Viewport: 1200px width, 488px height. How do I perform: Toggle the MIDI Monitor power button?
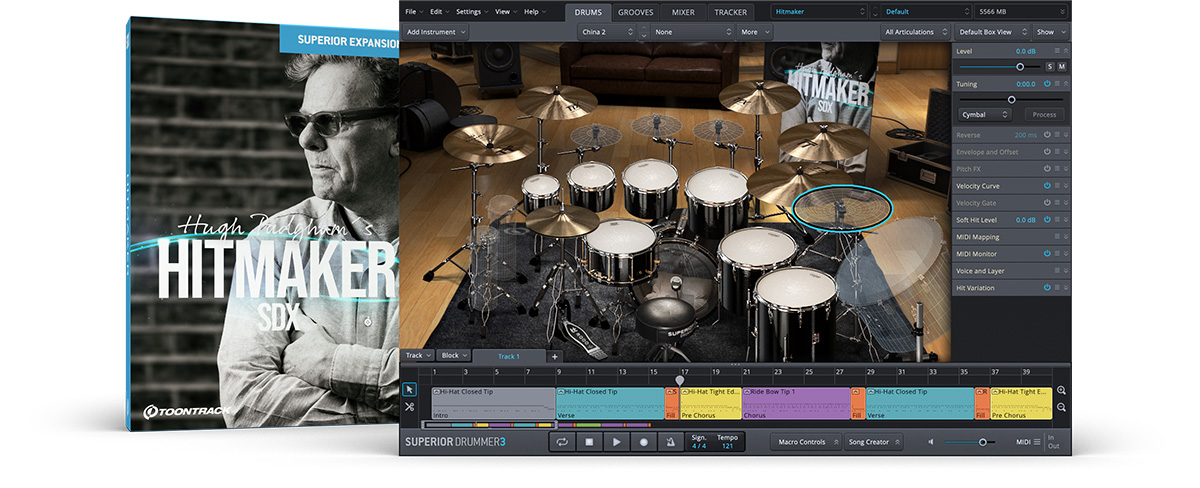tap(1047, 254)
